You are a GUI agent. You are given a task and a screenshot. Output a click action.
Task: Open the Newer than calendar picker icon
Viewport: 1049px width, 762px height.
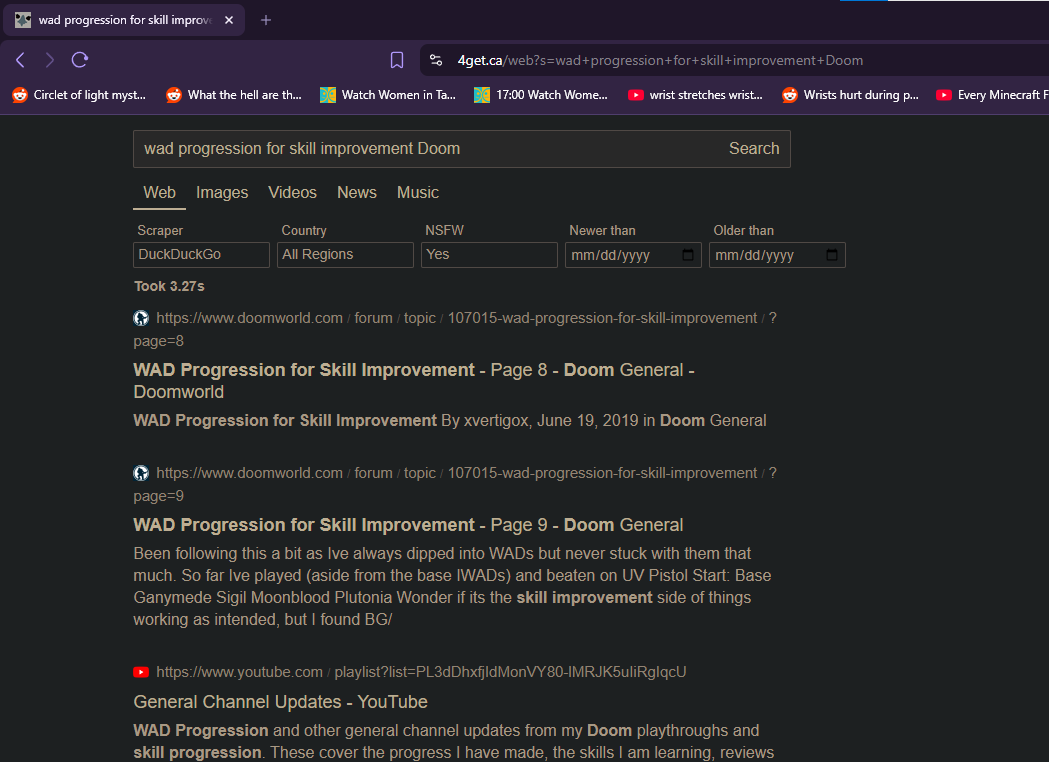(x=688, y=255)
